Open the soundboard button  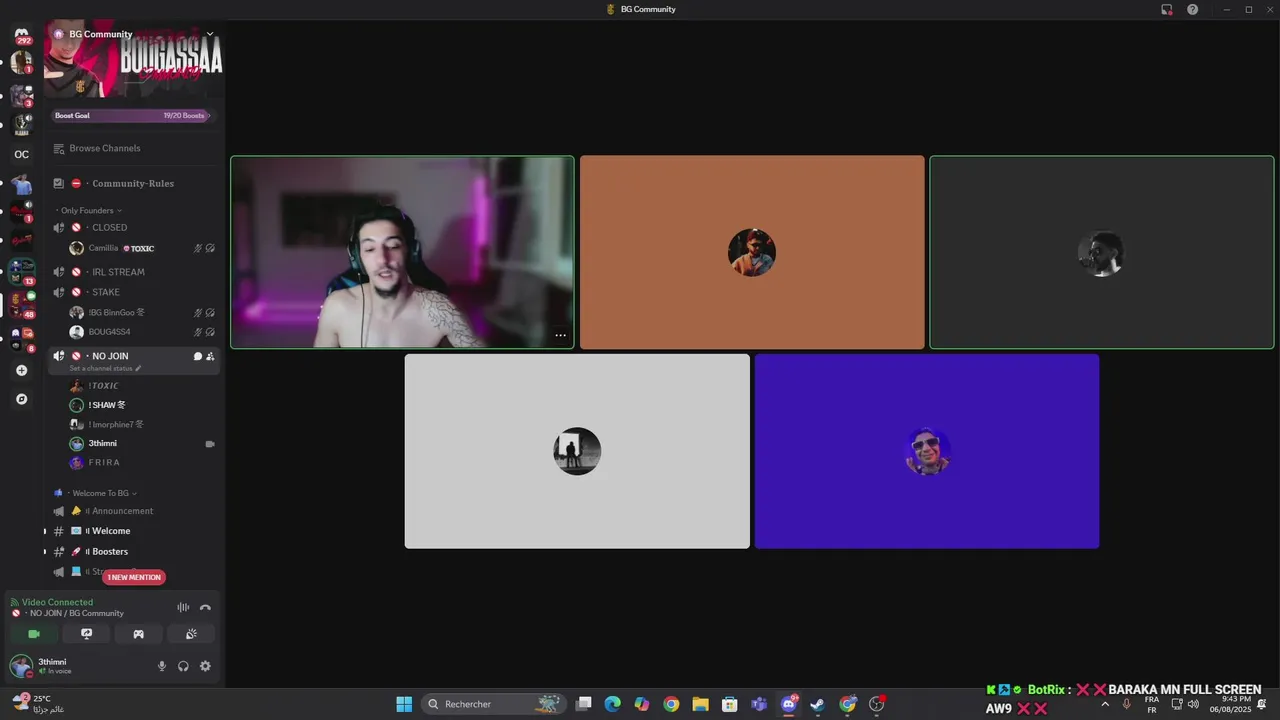click(x=191, y=634)
